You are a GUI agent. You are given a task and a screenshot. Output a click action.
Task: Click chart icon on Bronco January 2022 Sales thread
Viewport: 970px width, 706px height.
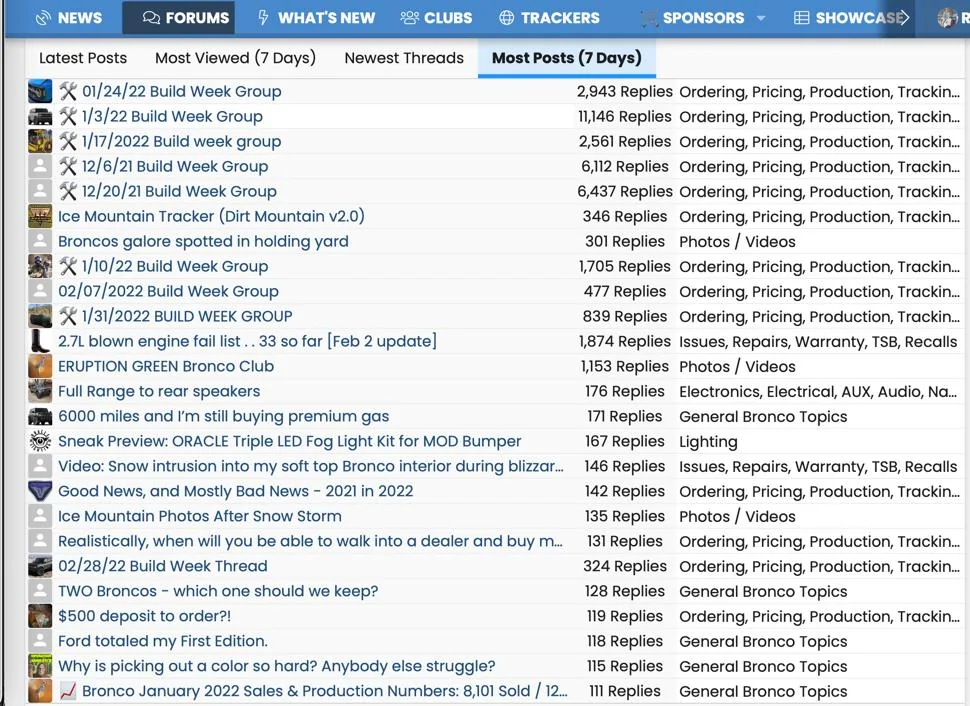[68, 691]
